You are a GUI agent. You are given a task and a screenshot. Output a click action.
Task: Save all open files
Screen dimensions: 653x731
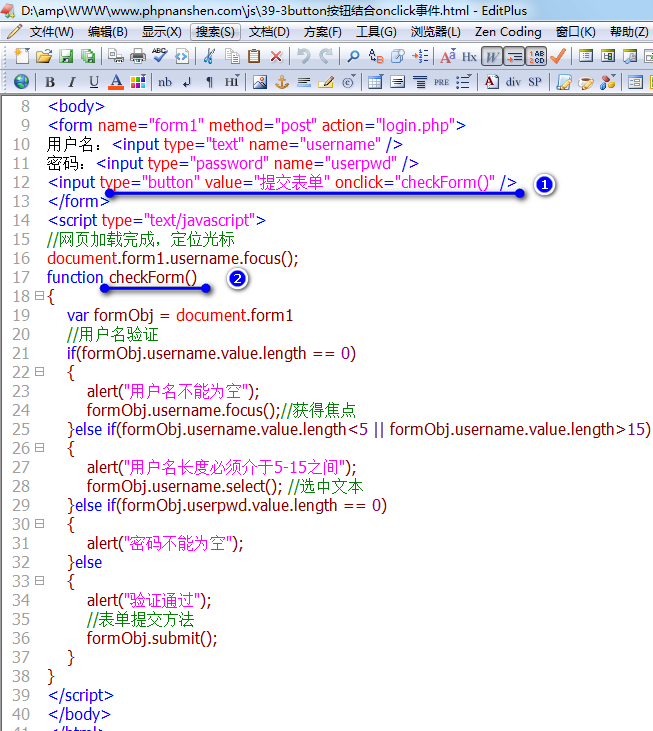[88, 56]
